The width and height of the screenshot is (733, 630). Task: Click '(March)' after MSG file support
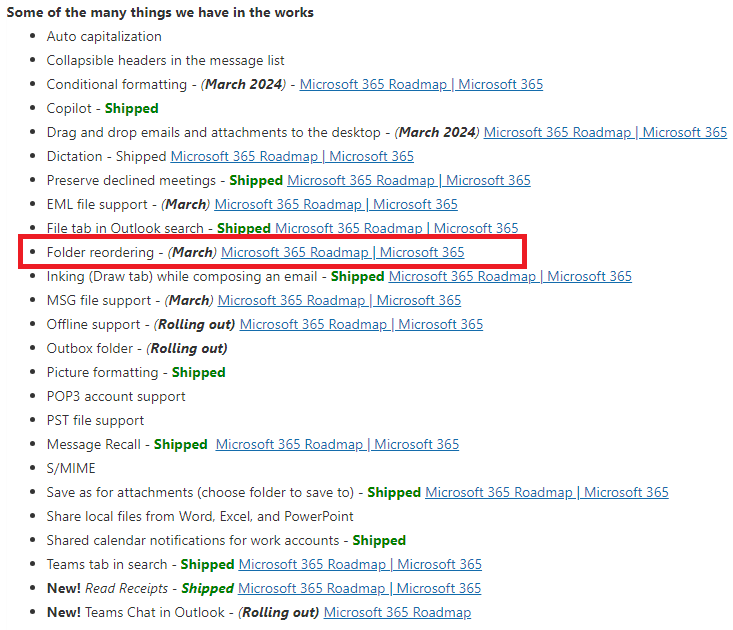[x=189, y=300]
